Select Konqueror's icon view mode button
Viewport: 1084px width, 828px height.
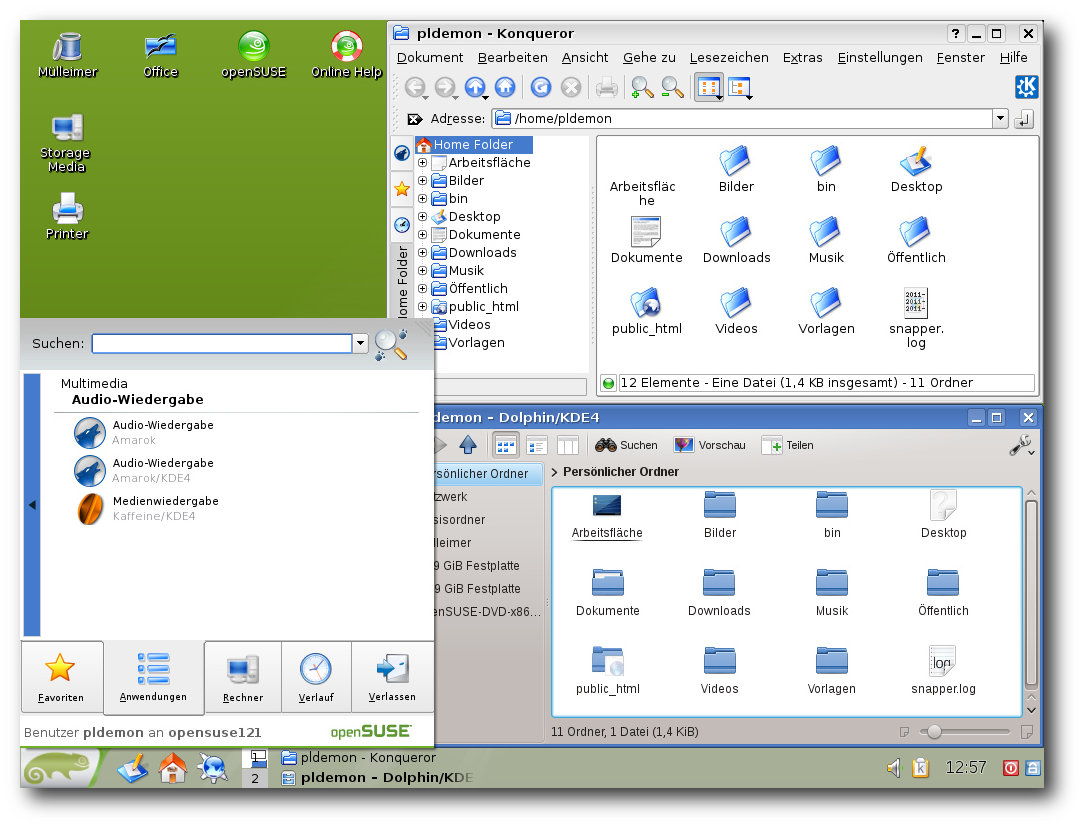click(x=709, y=88)
